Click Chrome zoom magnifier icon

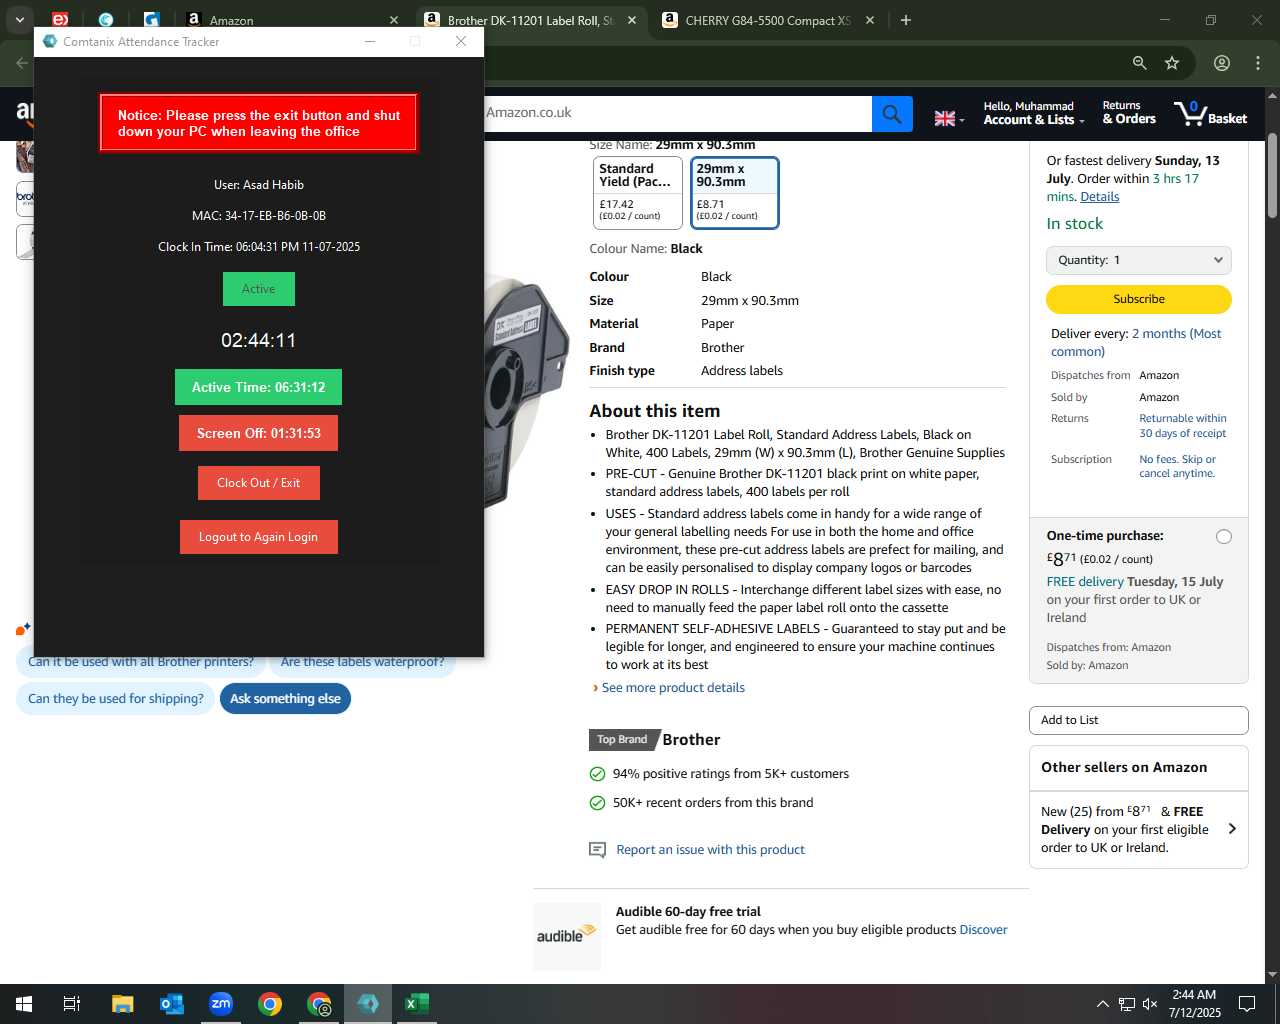click(1139, 63)
